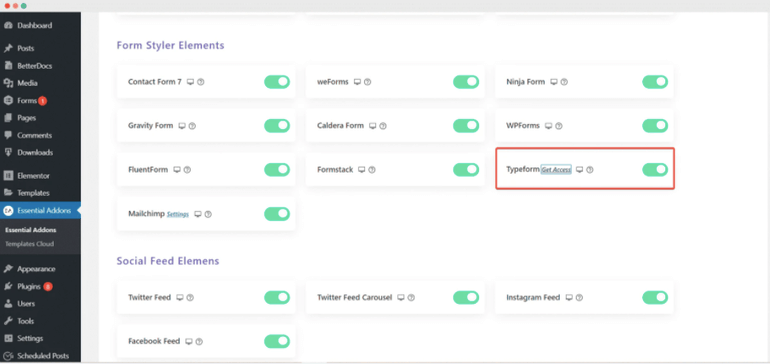Toggle the Ninja Form element off
This screenshot has height=364, width=770.
[x=655, y=82]
